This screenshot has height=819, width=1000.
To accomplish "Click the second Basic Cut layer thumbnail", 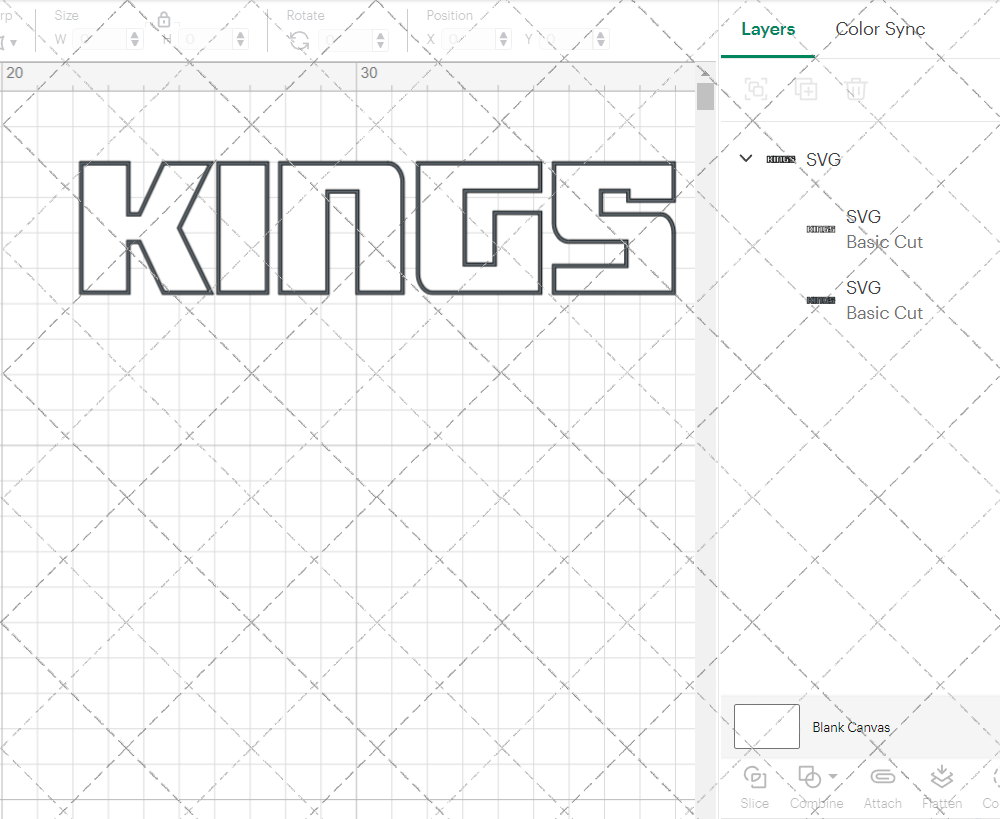I will pos(821,300).
